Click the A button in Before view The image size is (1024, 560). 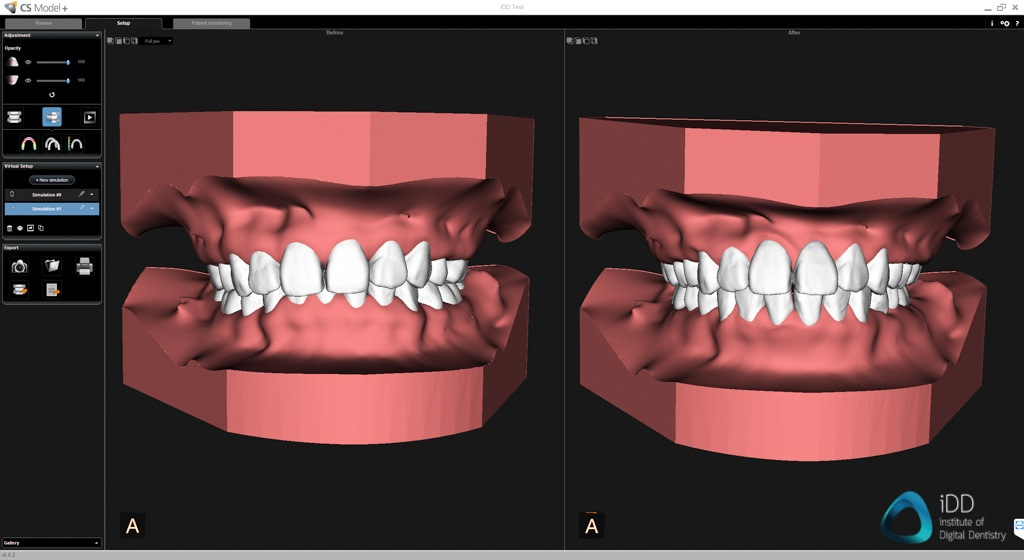(x=132, y=526)
